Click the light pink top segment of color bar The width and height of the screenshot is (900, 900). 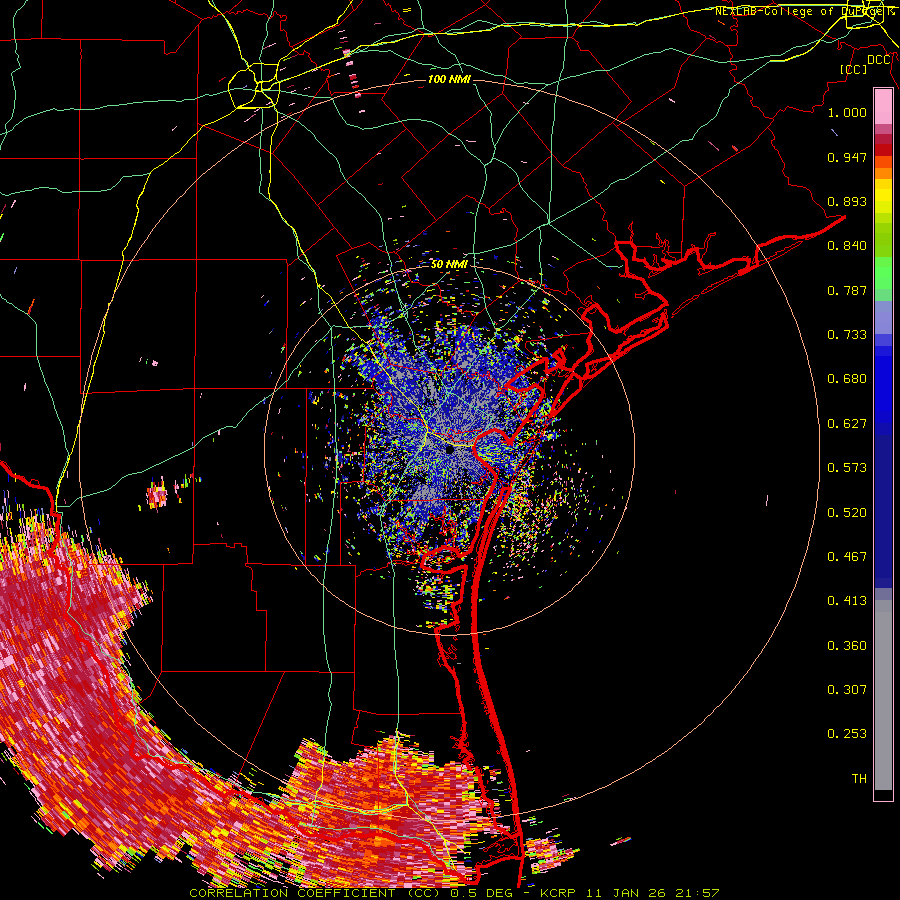click(883, 107)
